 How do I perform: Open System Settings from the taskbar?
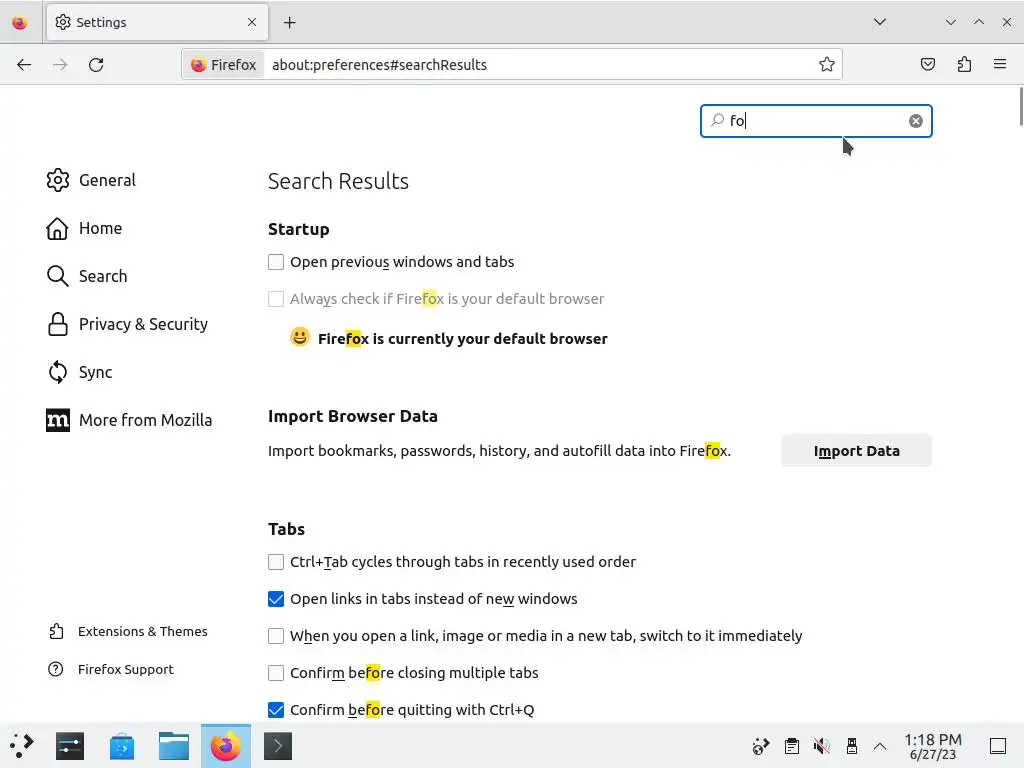[70, 746]
